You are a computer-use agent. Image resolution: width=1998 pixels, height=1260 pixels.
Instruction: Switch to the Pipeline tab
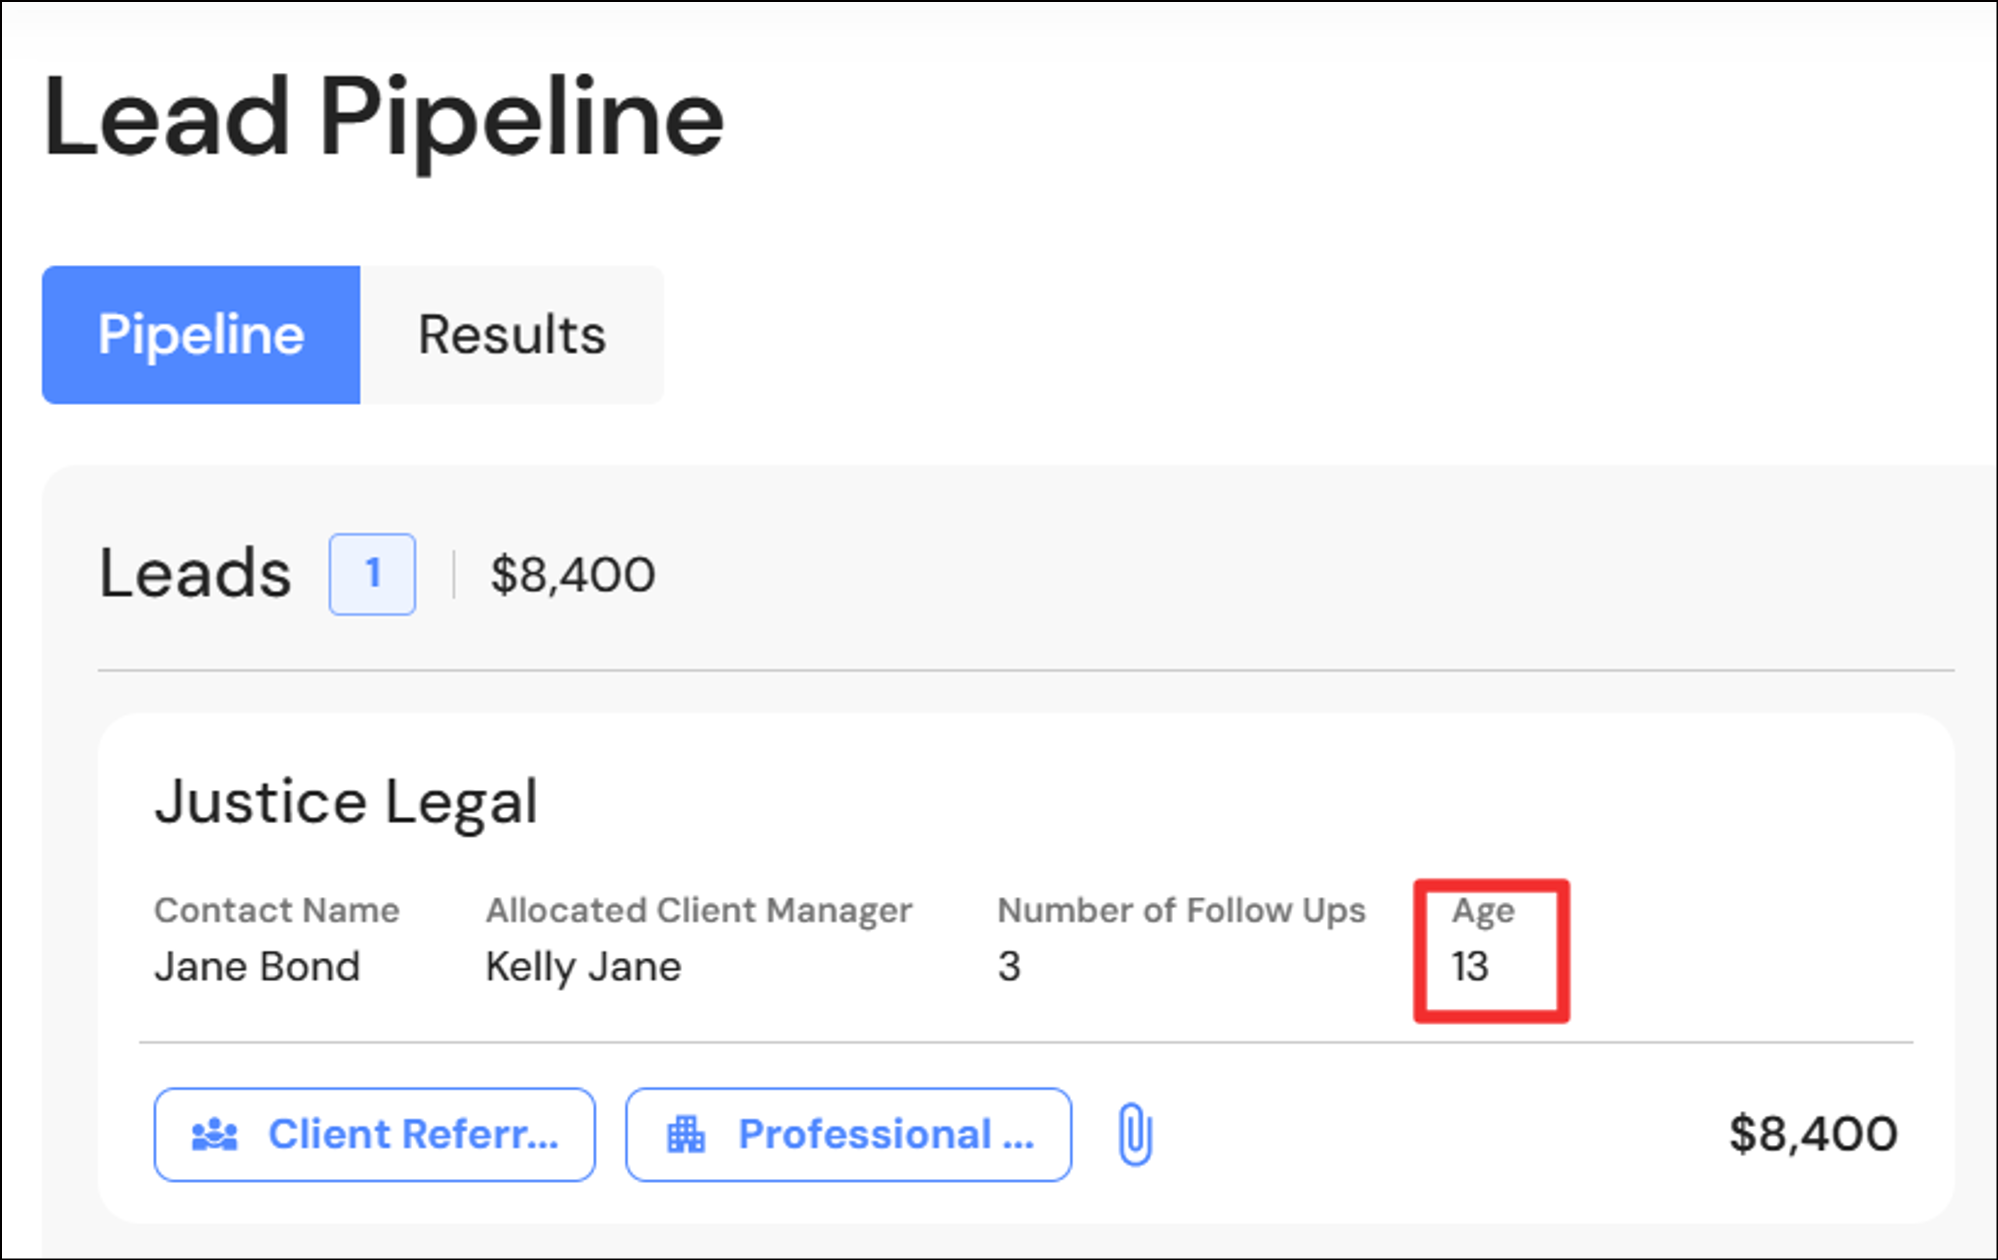click(201, 334)
